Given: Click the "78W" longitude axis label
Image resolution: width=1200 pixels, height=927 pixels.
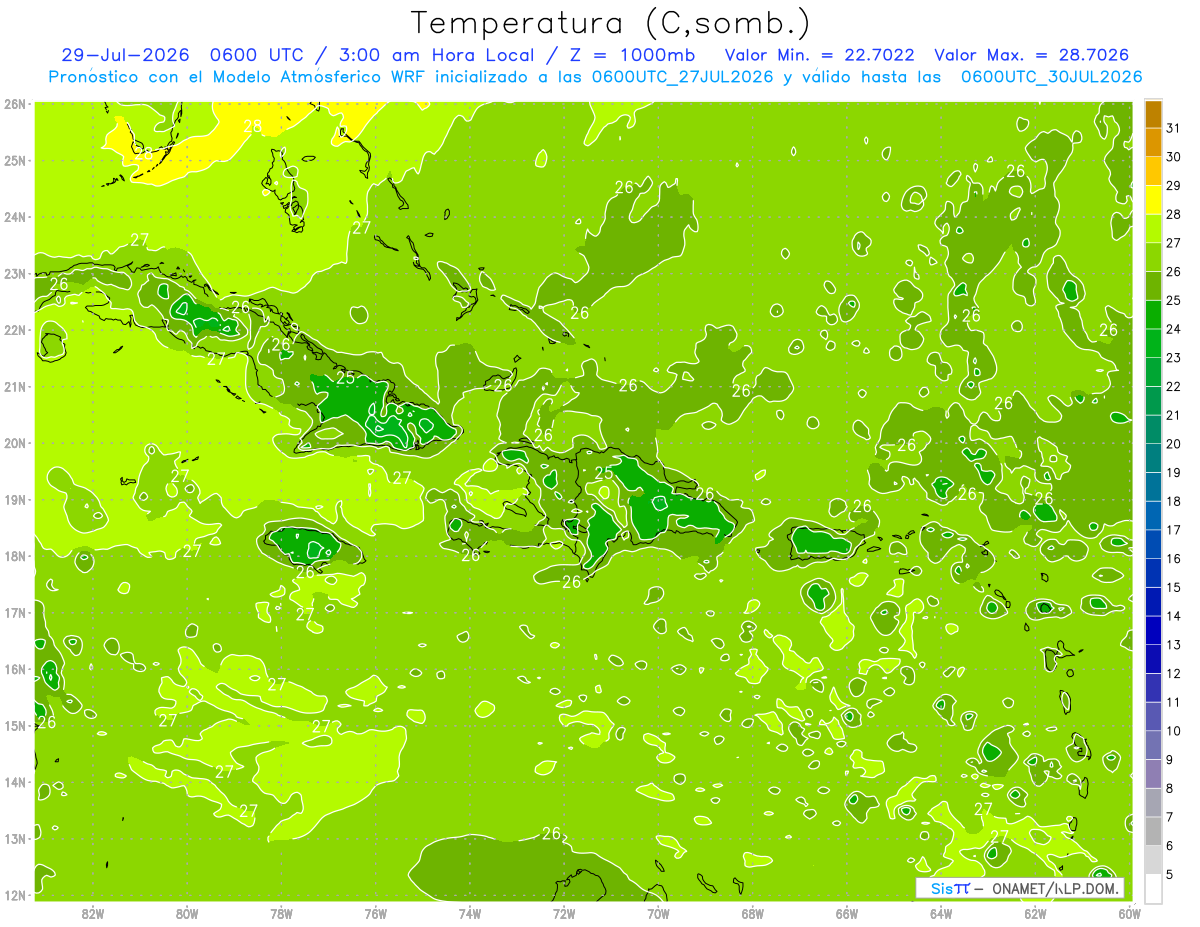Looking at the screenshot, I should (x=281, y=914).
